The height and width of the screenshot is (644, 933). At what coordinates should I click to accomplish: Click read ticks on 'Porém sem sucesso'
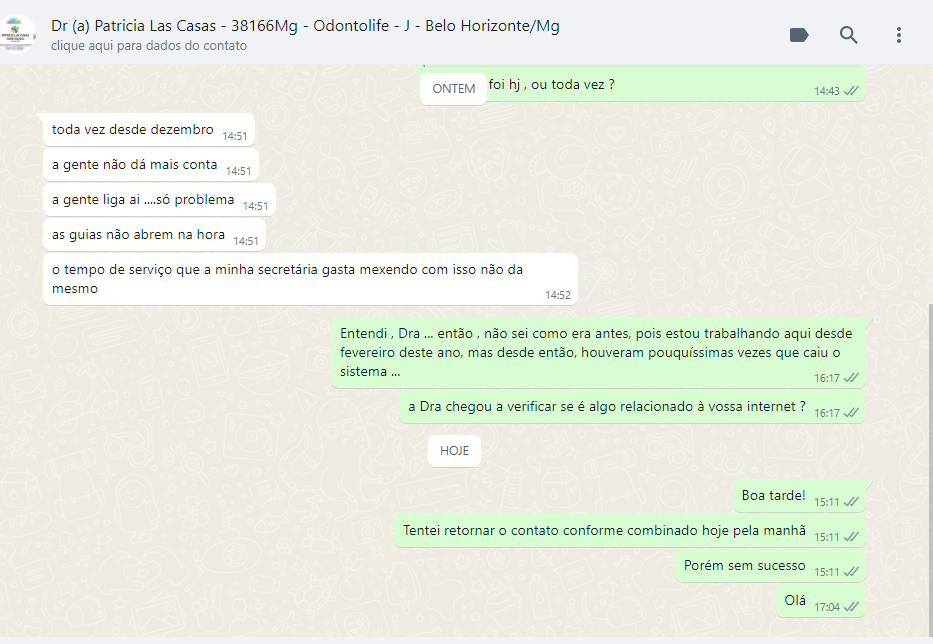point(851,572)
